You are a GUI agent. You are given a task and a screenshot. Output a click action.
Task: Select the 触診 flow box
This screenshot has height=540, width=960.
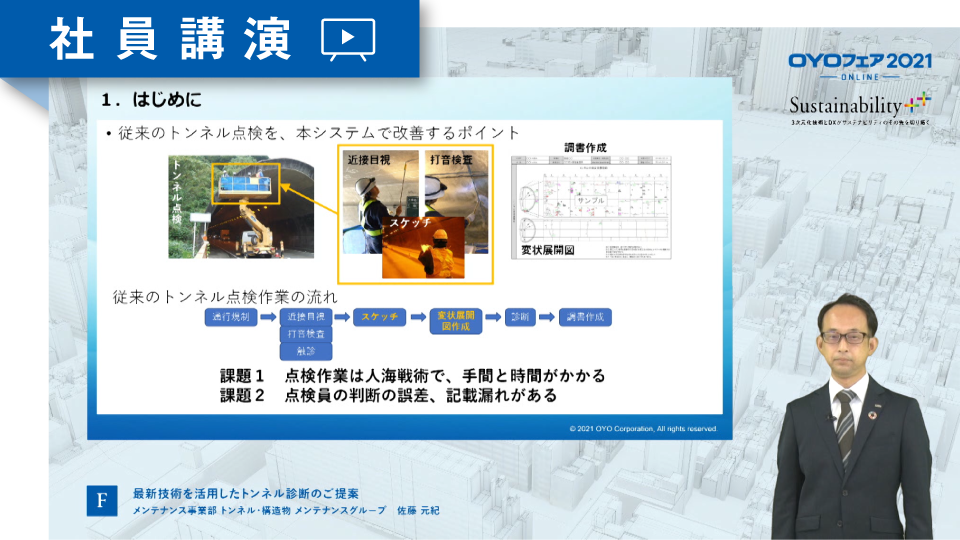tap(306, 351)
